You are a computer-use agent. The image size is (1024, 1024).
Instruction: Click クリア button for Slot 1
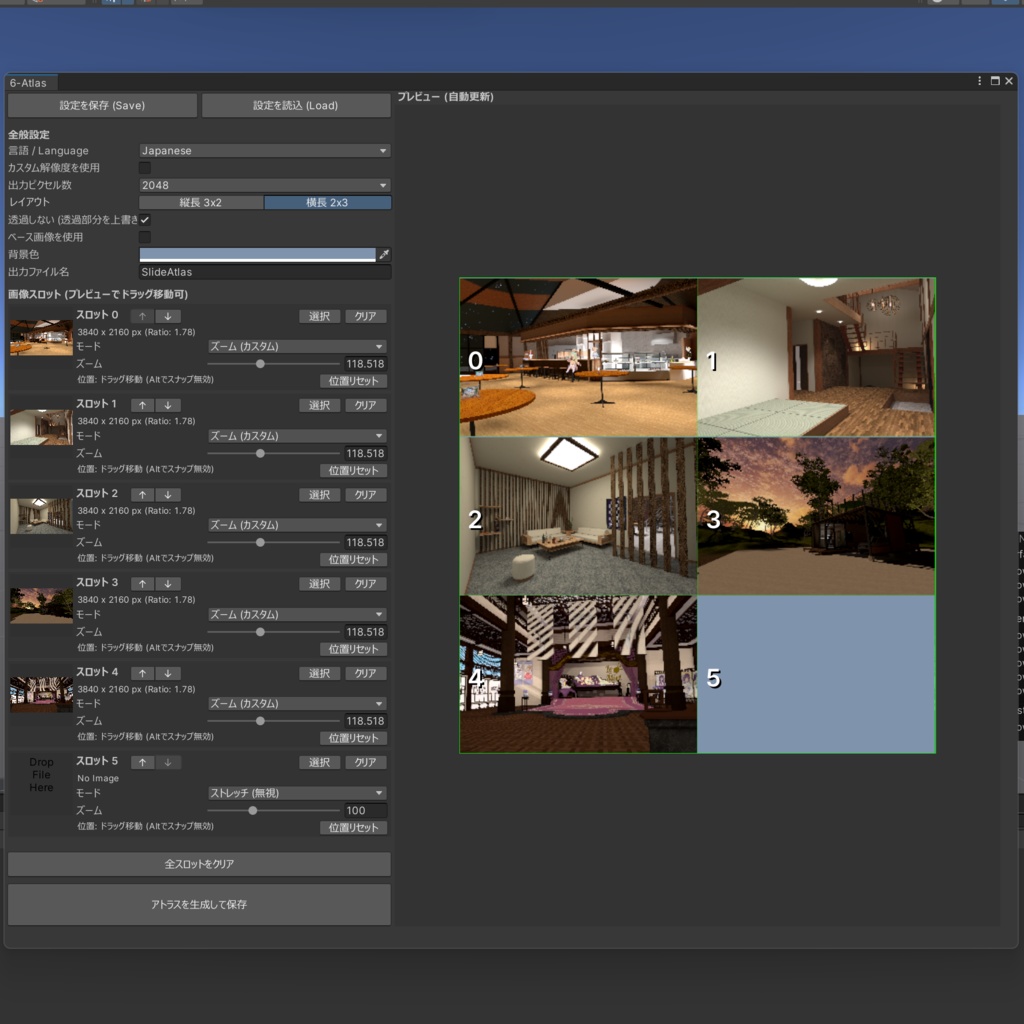[366, 406]
